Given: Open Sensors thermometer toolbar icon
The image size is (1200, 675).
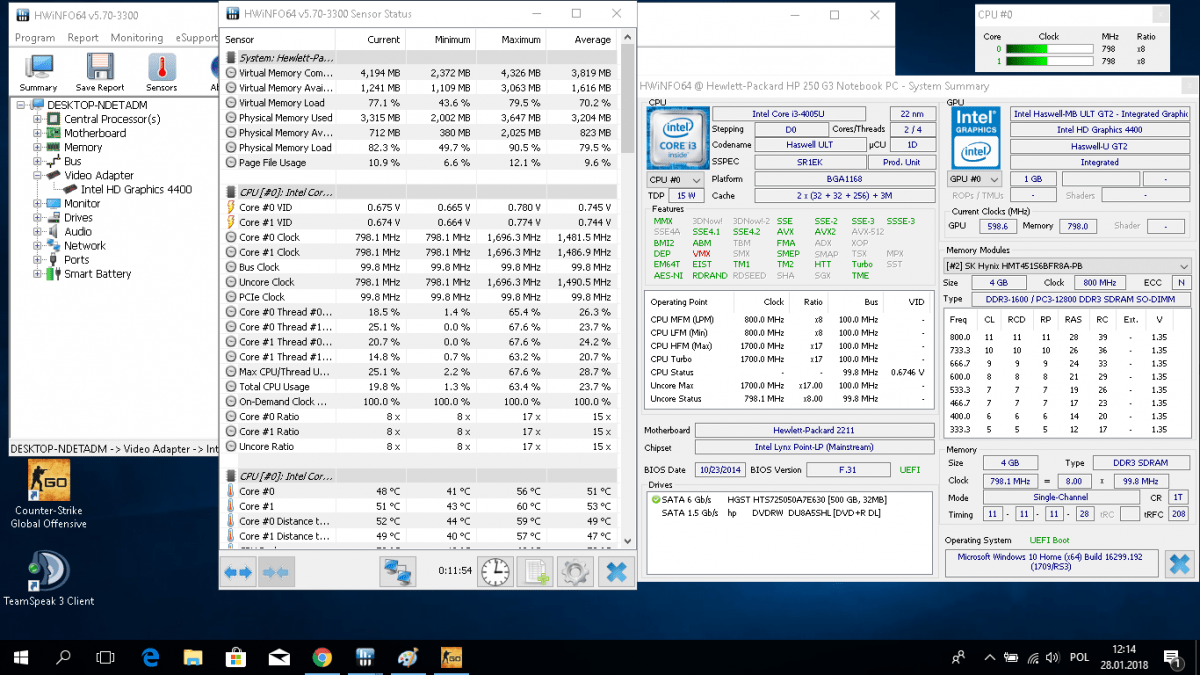Looking at the screenshot, I should tap(162, 74).
